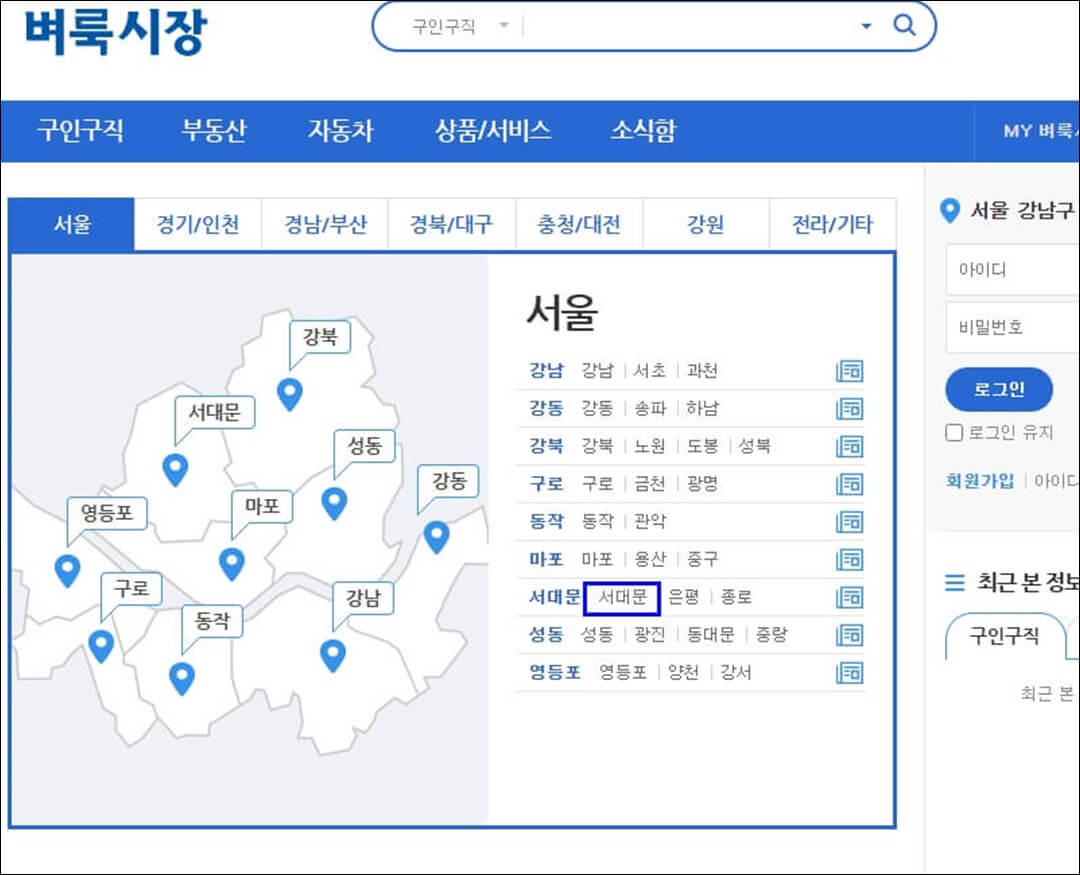Switch to the 충청/대전 tab

[x=579, y=224]
